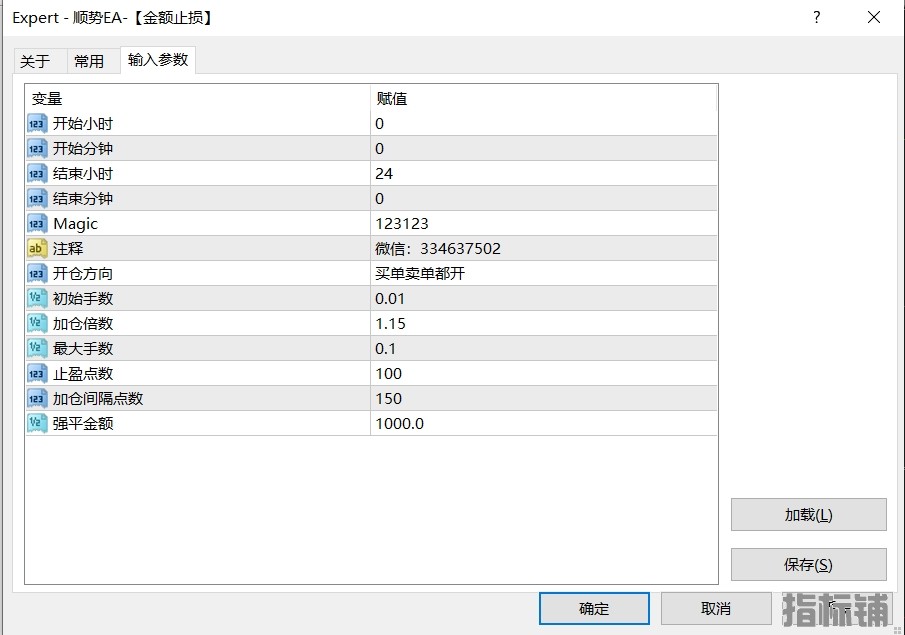
Task: Click the string 'ab' icon beside 注释
Action: 37,249
